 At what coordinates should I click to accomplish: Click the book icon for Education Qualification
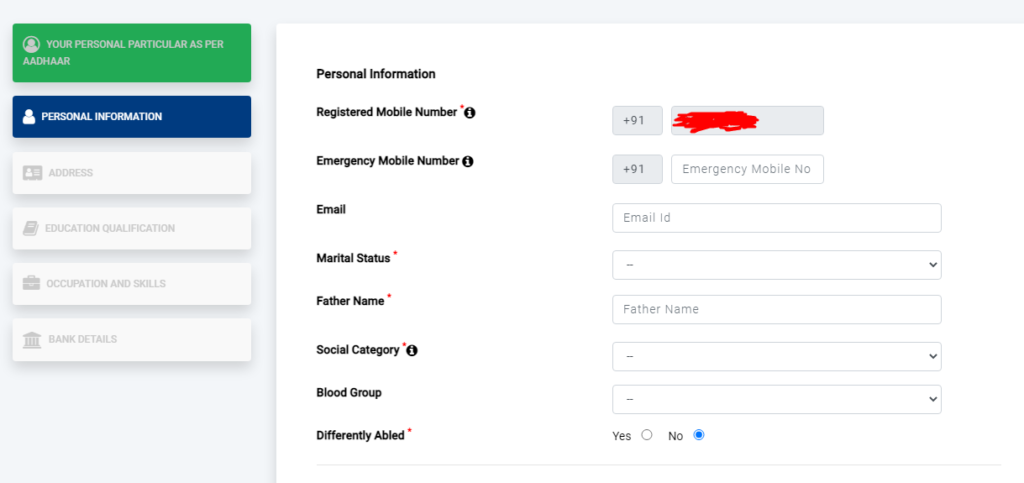pyautogui.click(x=31, y=228)
